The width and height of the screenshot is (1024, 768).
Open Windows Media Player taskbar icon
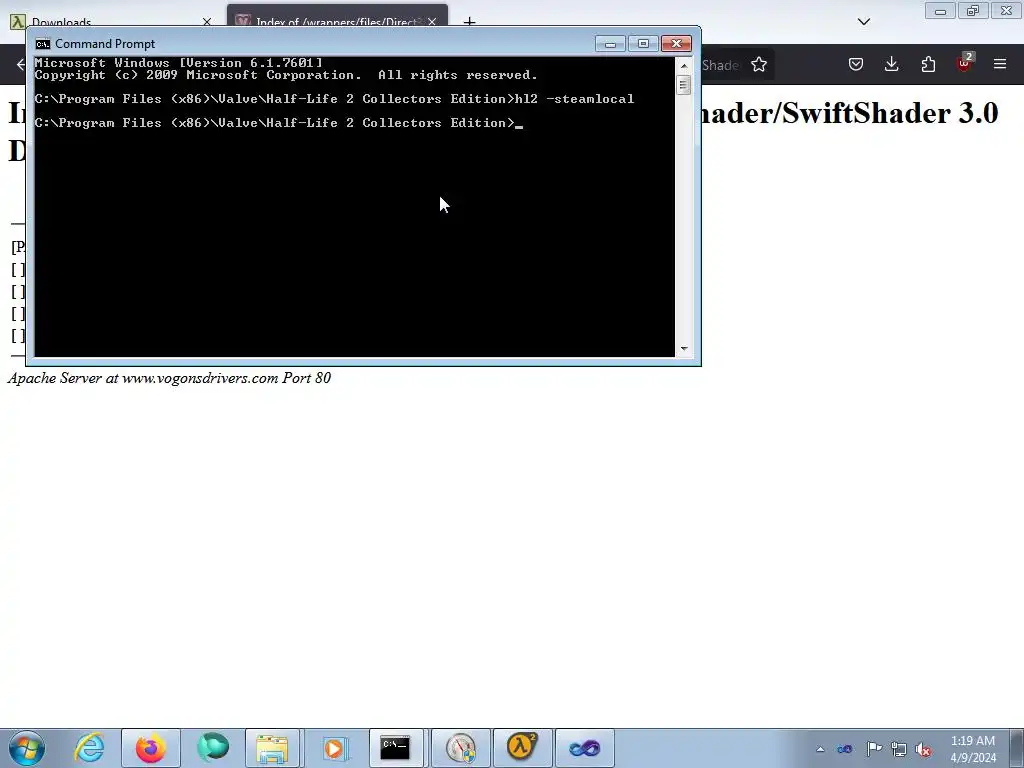point(334,748)
